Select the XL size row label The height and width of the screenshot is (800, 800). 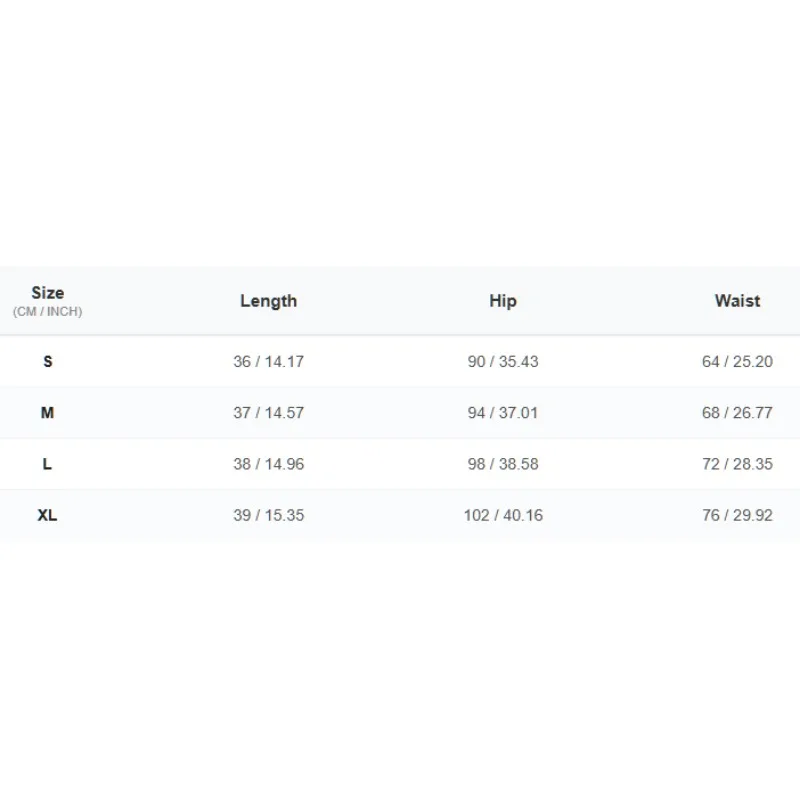(47, 515)
